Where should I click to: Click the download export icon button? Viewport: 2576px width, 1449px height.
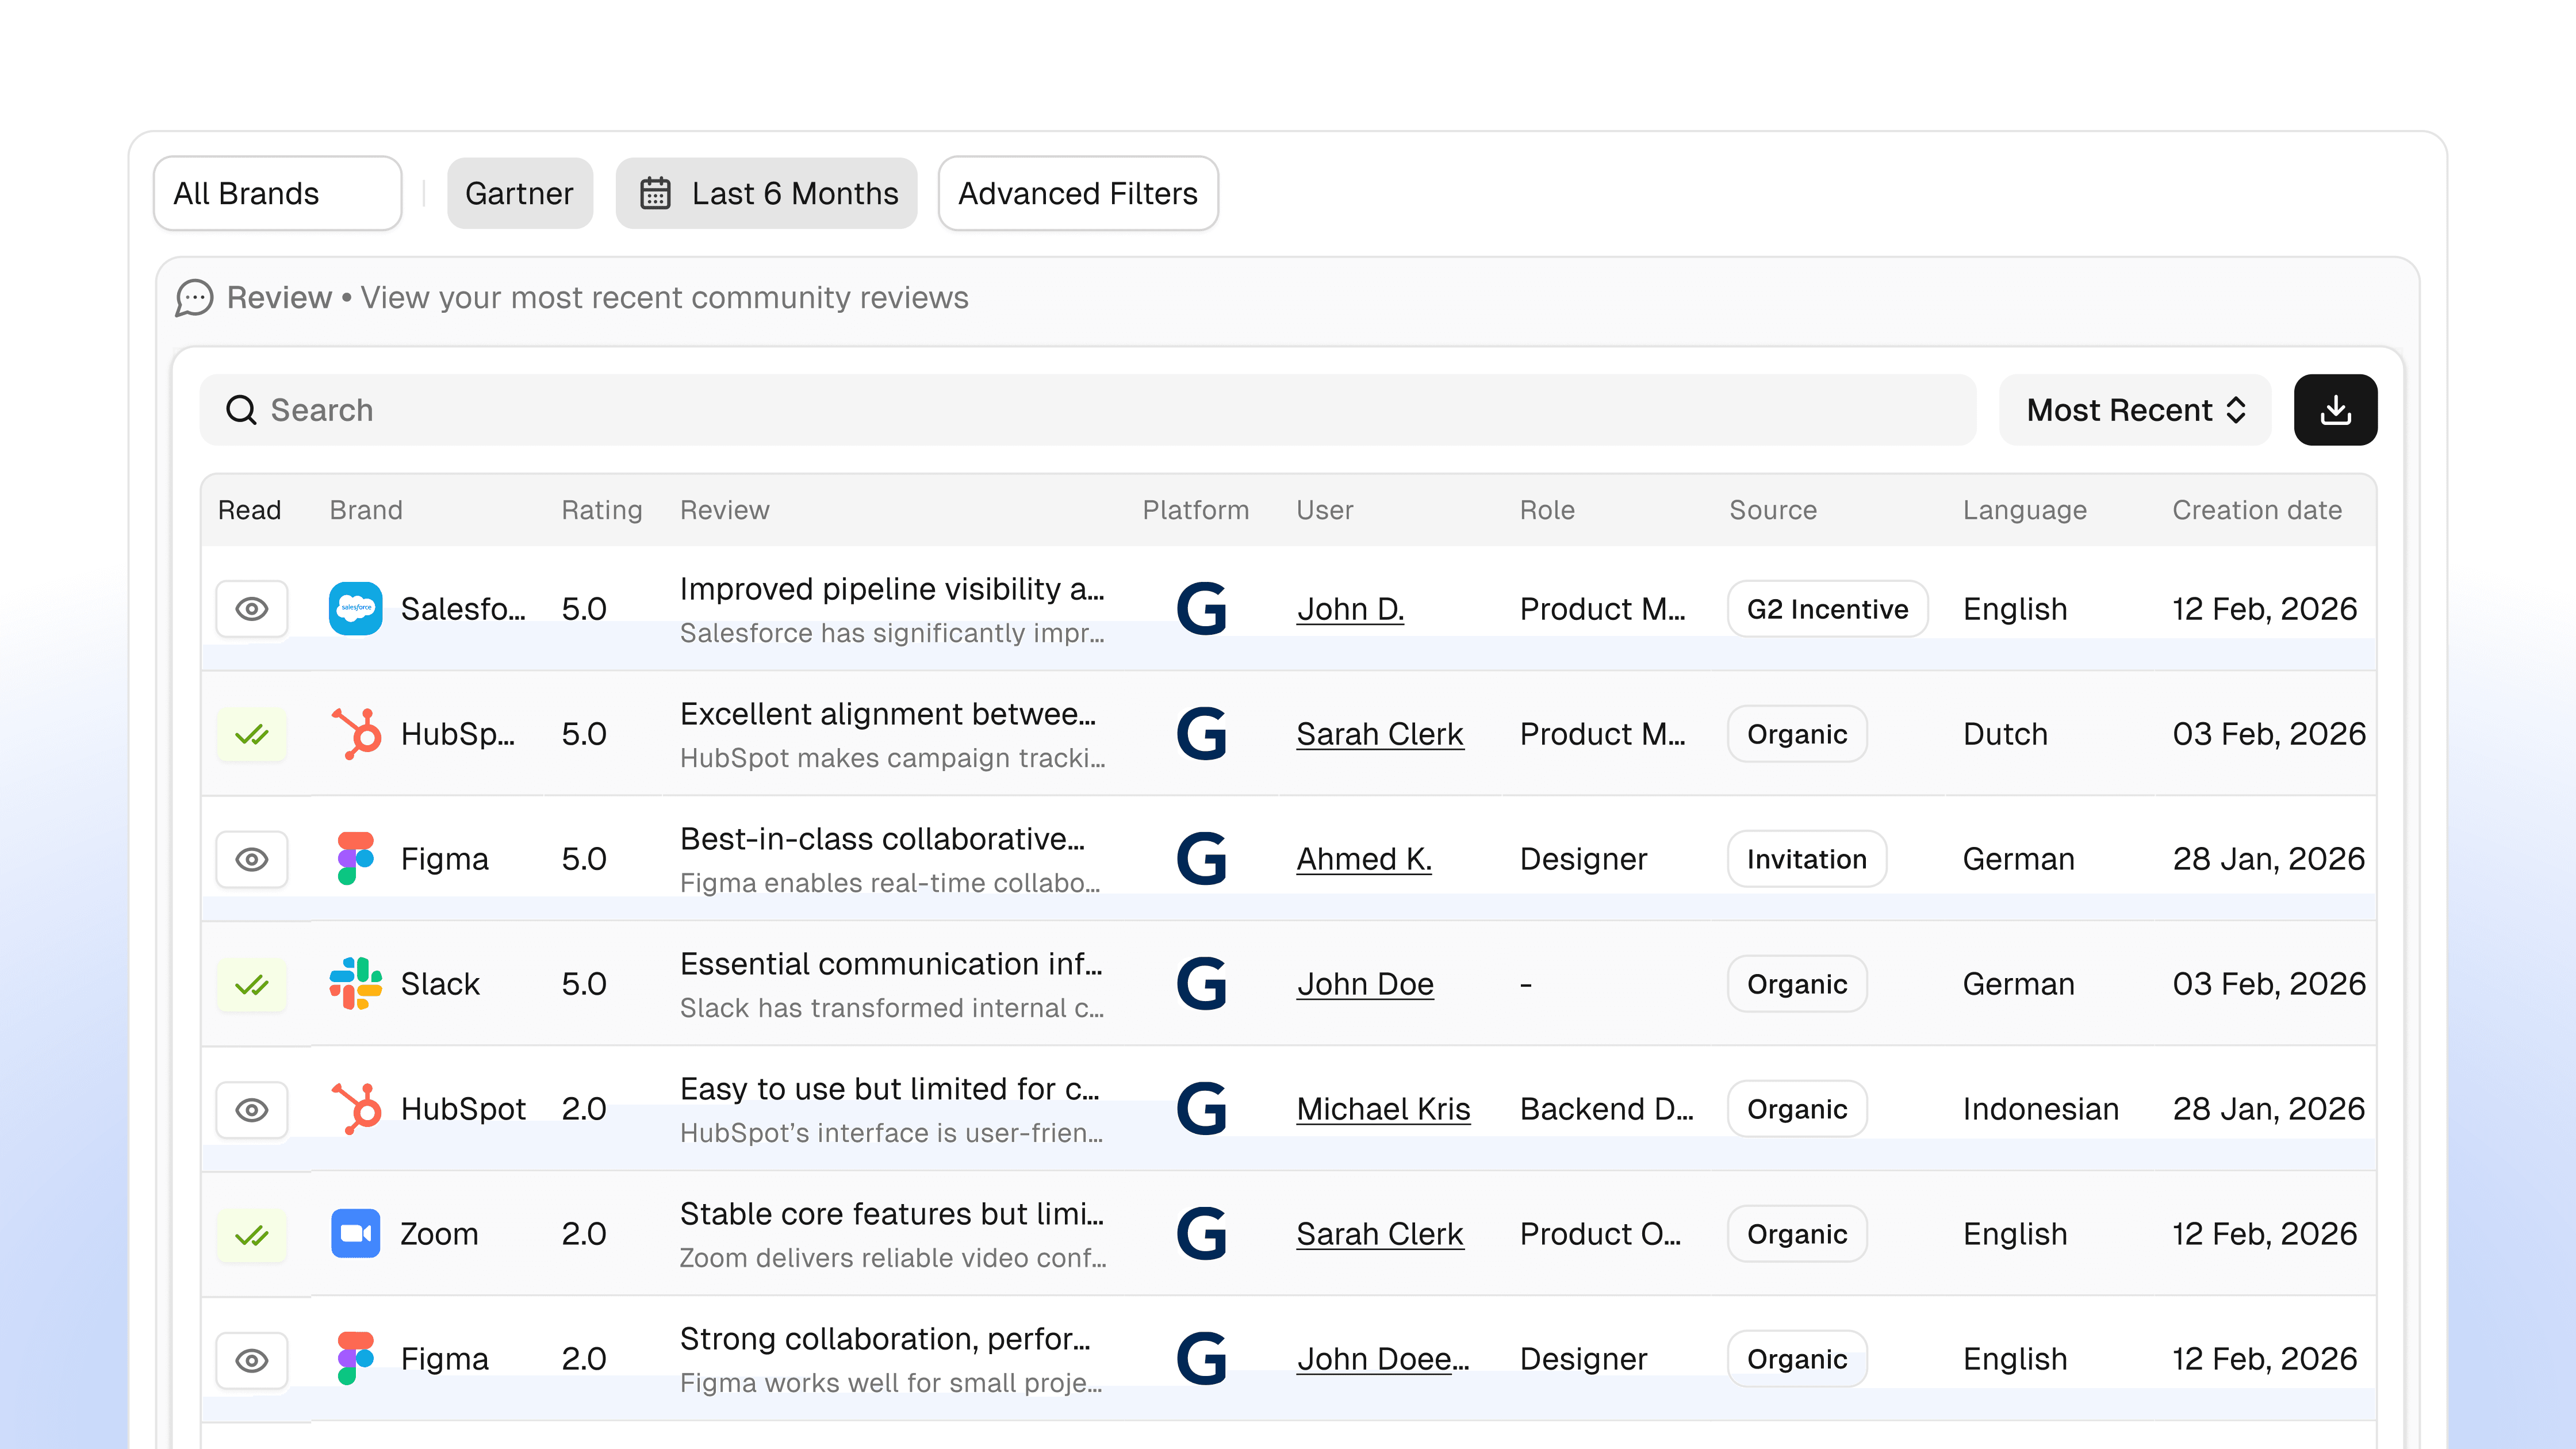(x=2334, y=410)
